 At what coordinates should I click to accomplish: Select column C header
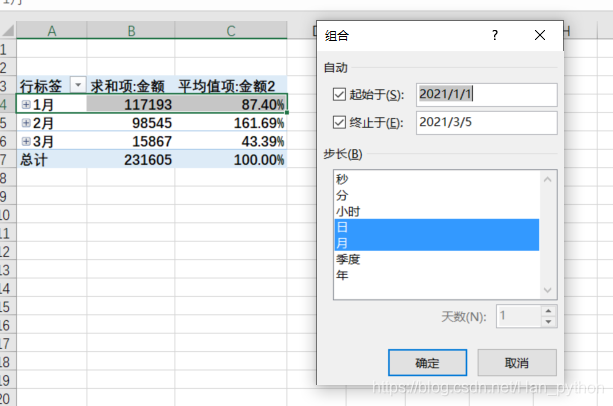pos(231,30)
